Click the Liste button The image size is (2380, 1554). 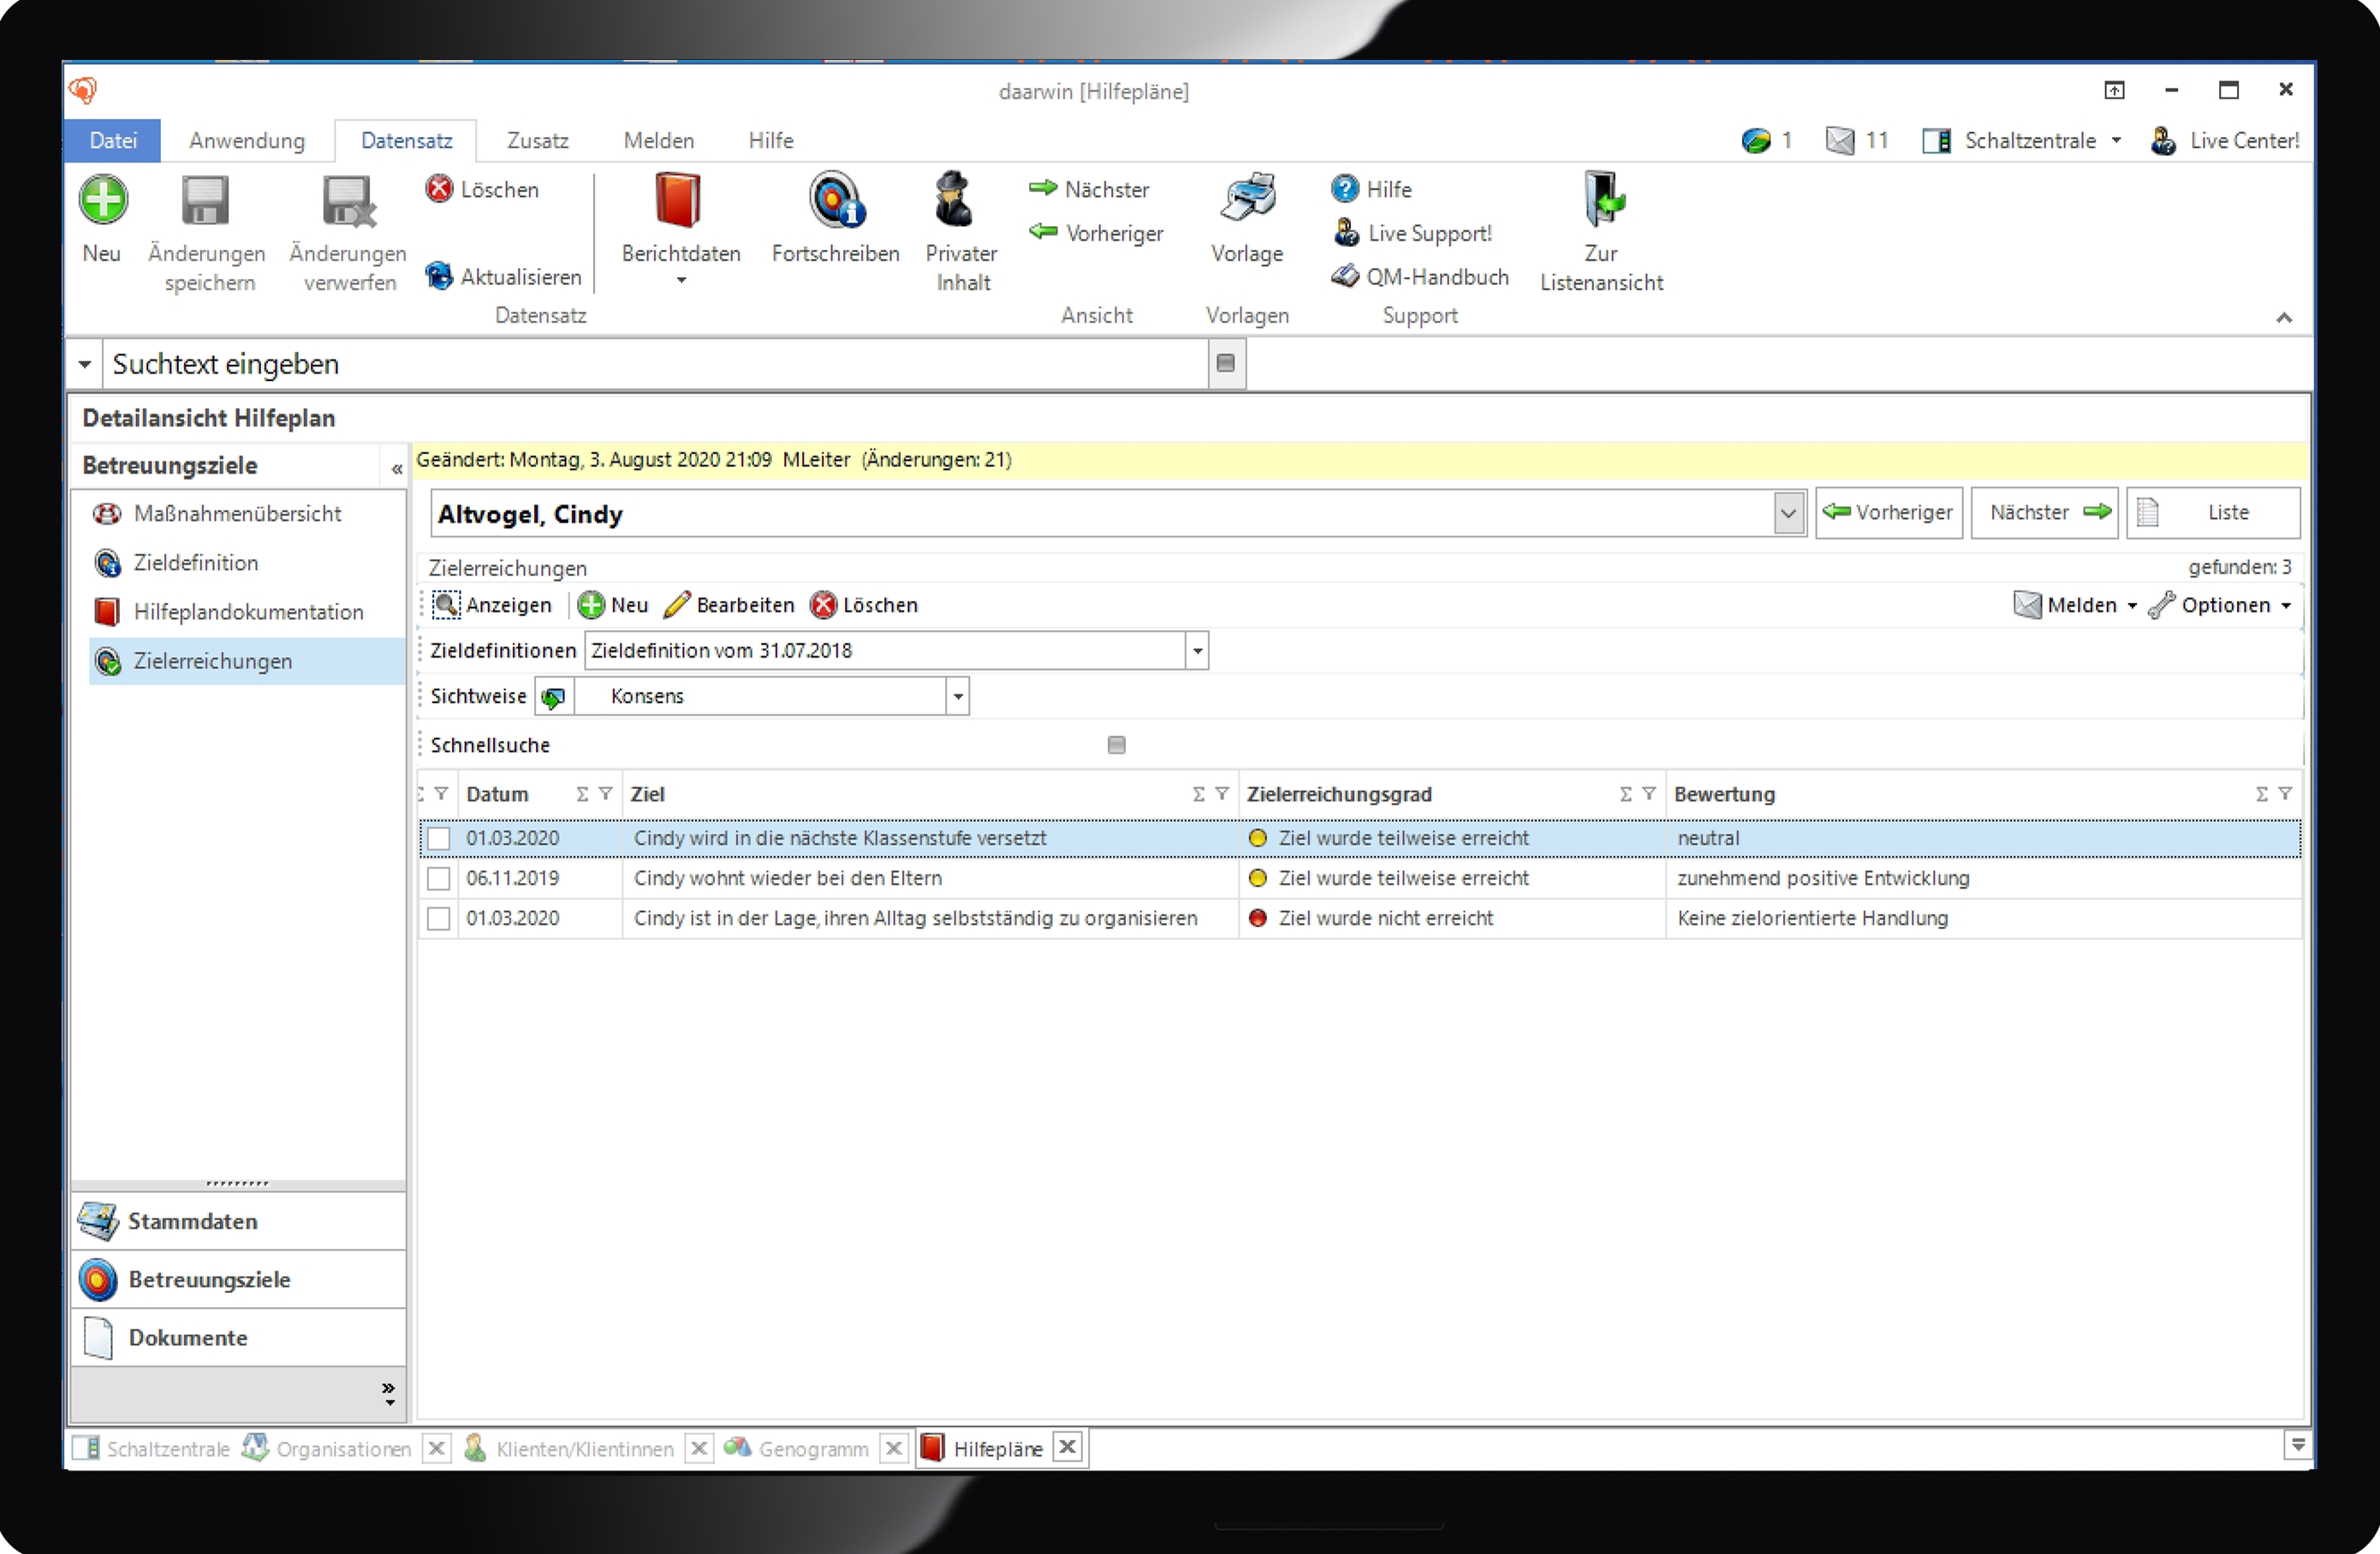[2213, 513]
